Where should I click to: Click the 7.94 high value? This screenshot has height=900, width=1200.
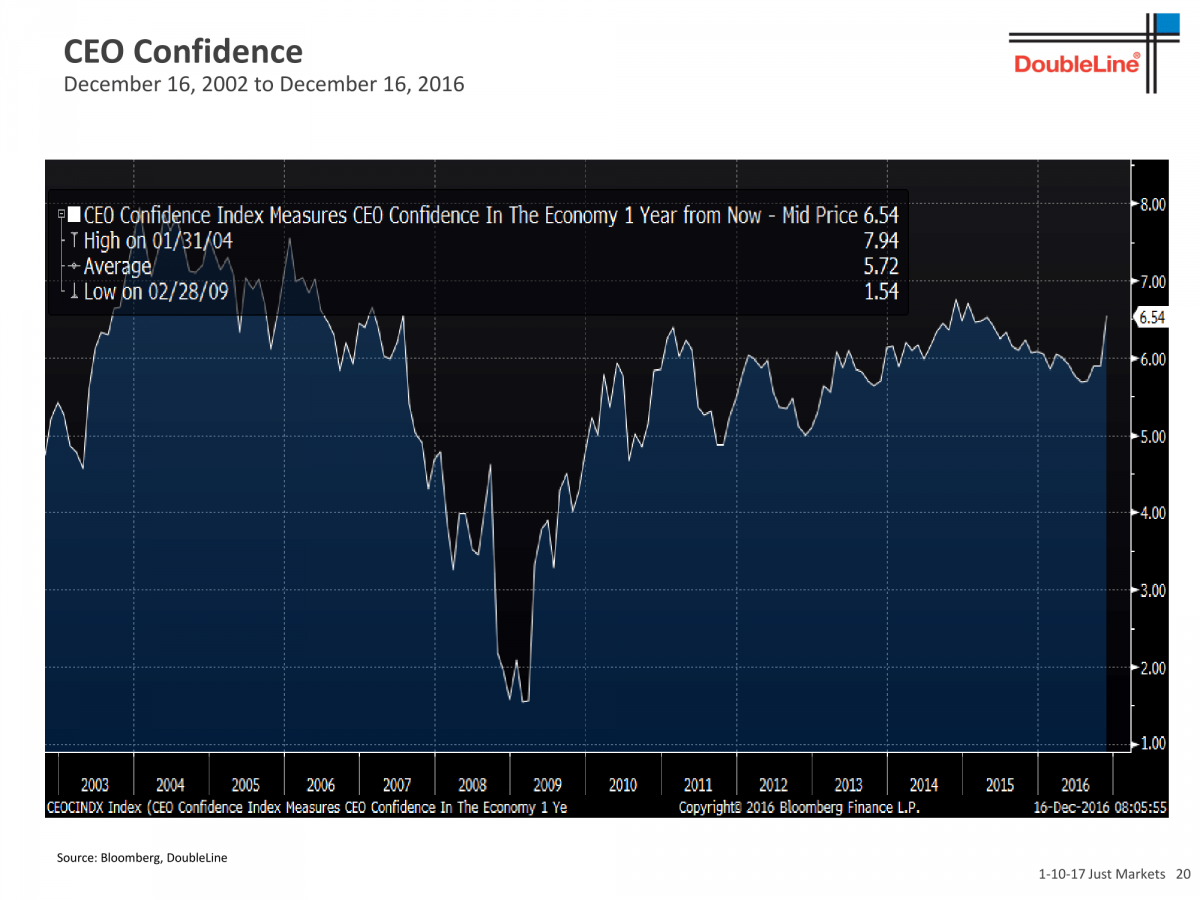pos(881,241)
